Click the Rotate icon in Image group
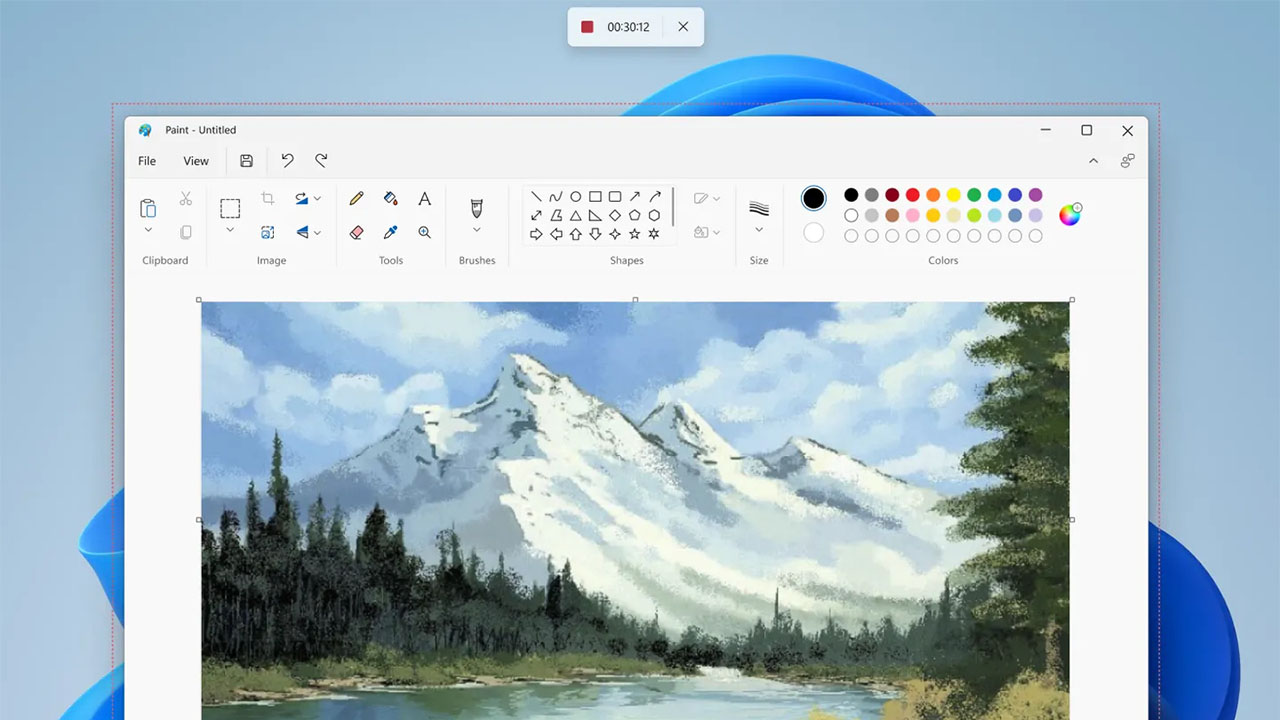 click(301, 198)
